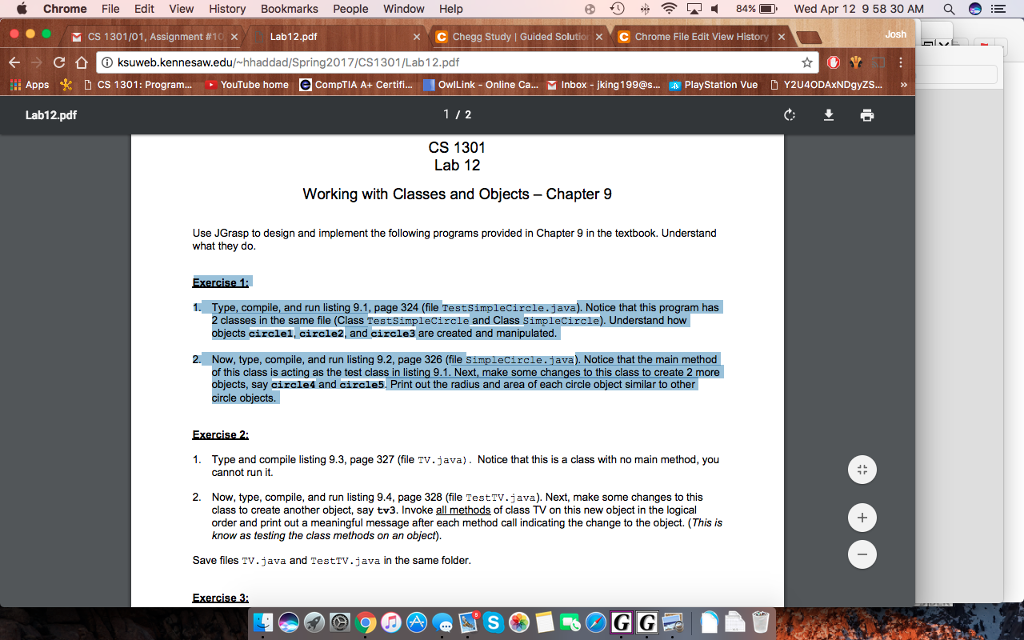This screenshot has height=640, width=1024.
Task: Print the Lab12.pdf document
Action: (866, 115)
